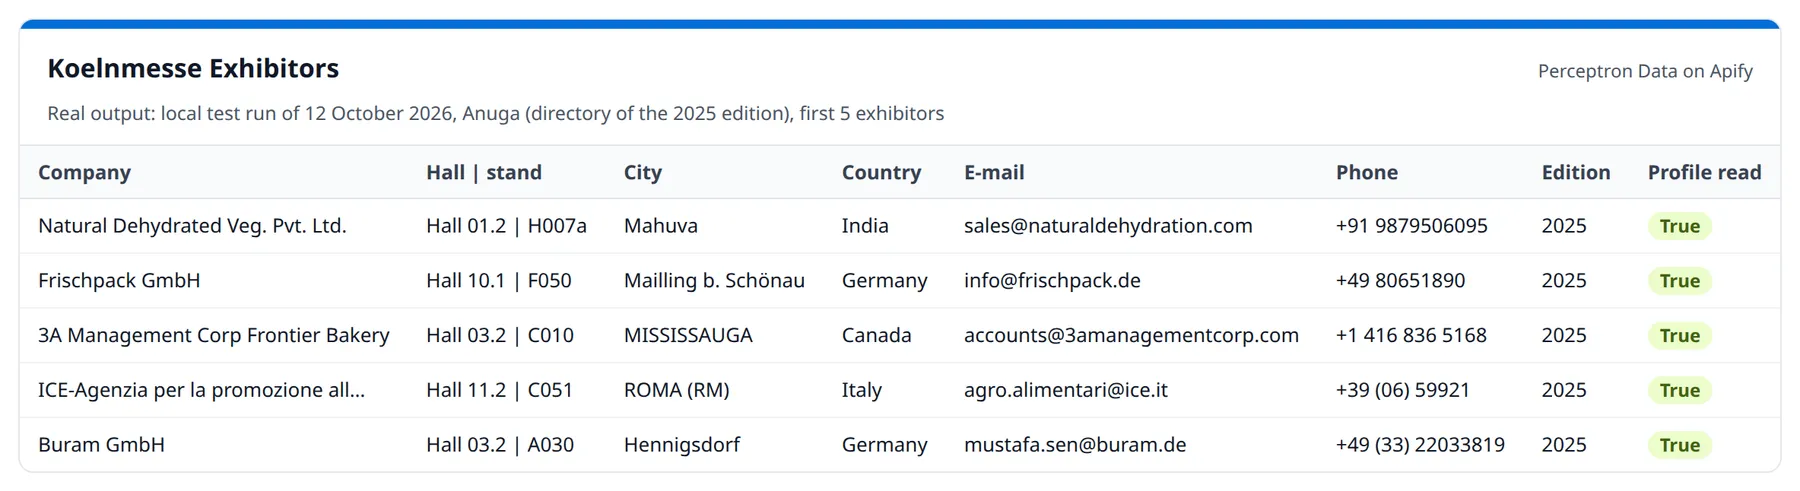The width and height of the screenshot is (1800, 491).
Task: Click Natural Dehydrated Veg. Pvt. Ltd. company cell
Action: click(x=192, y=226)
